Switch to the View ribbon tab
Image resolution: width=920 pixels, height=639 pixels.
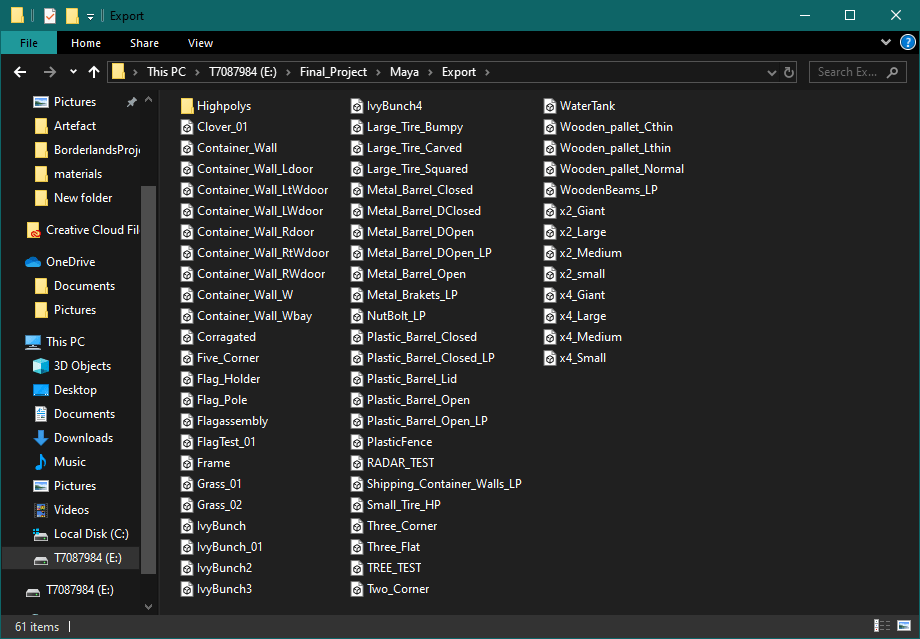point(200,43)
